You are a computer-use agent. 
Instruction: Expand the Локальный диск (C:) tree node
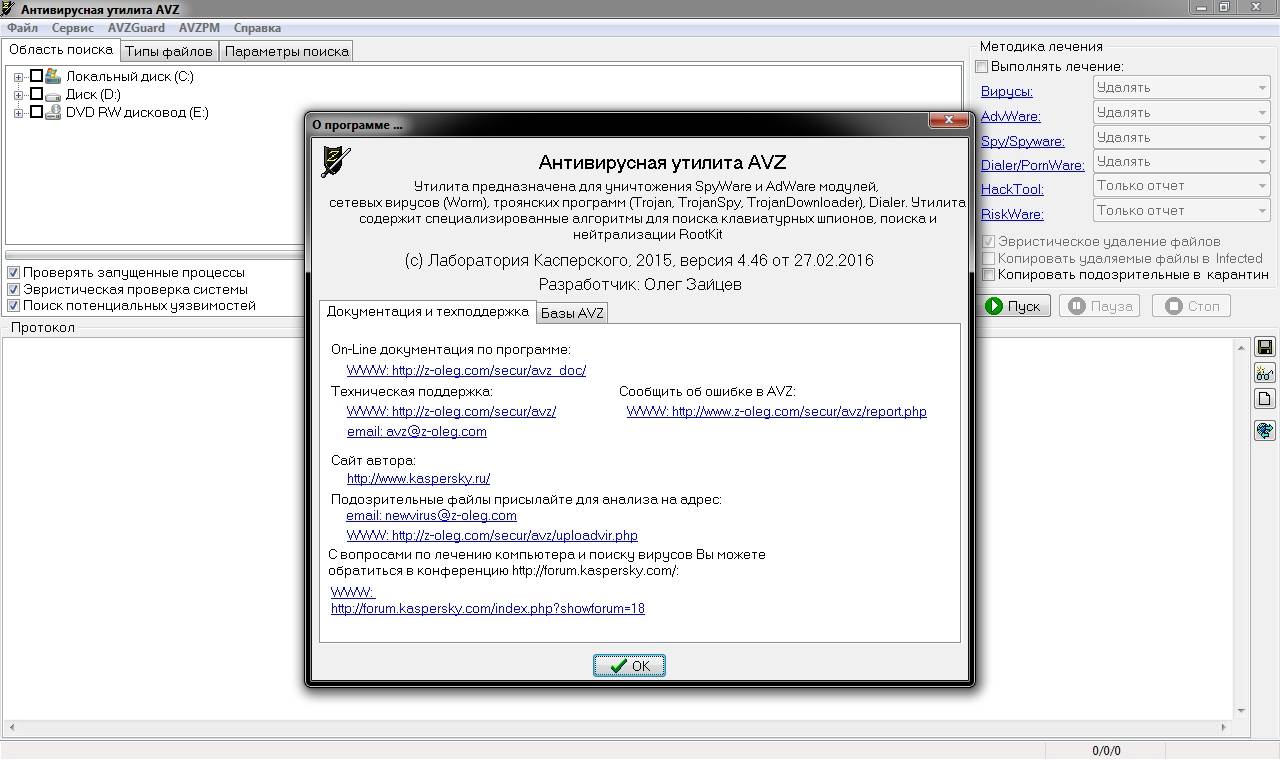pos(19,77)
